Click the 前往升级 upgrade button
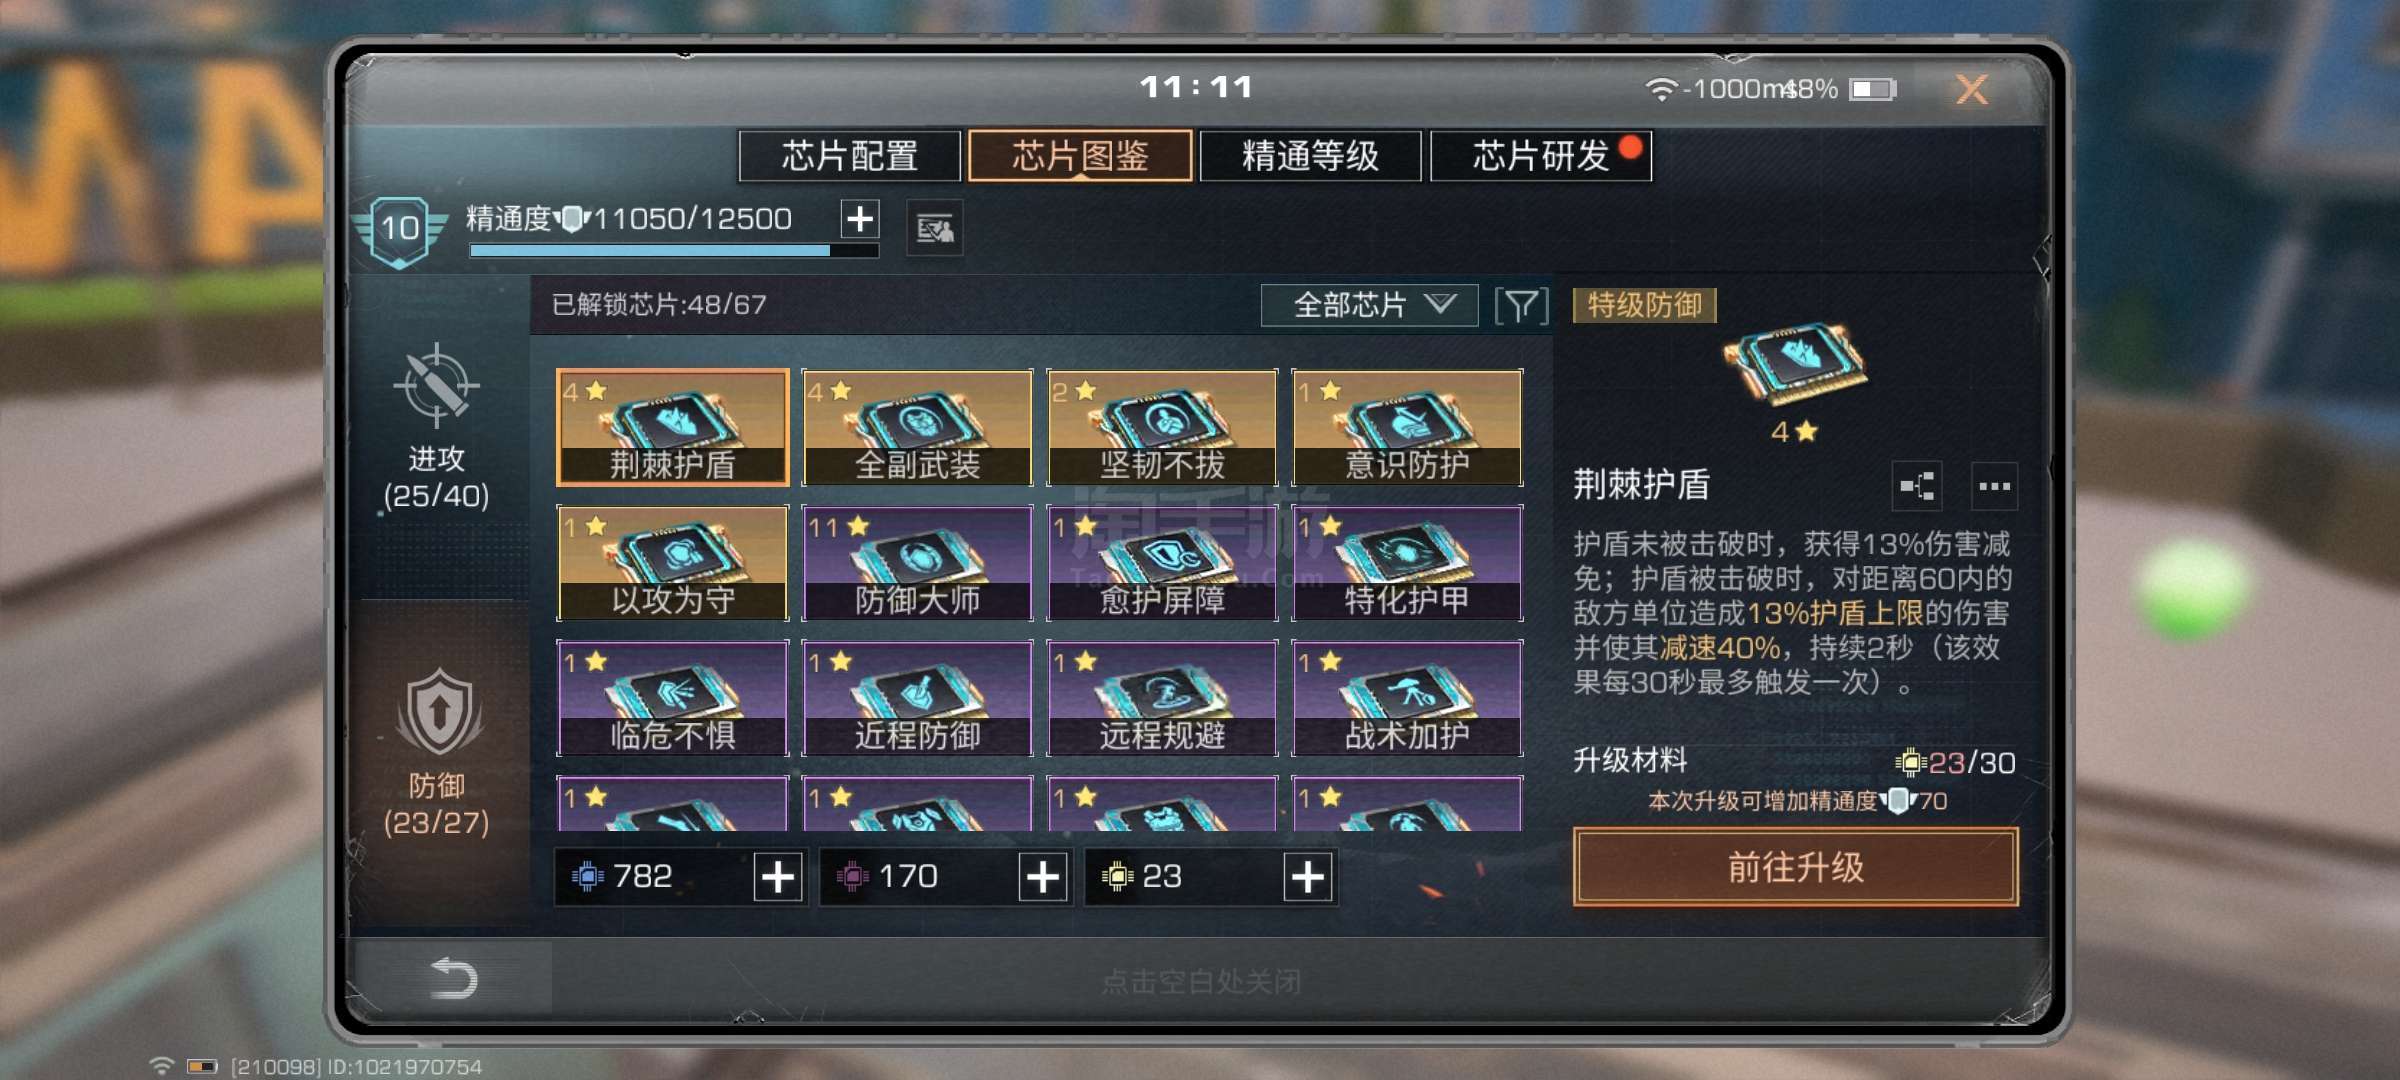 point(1796,867)
